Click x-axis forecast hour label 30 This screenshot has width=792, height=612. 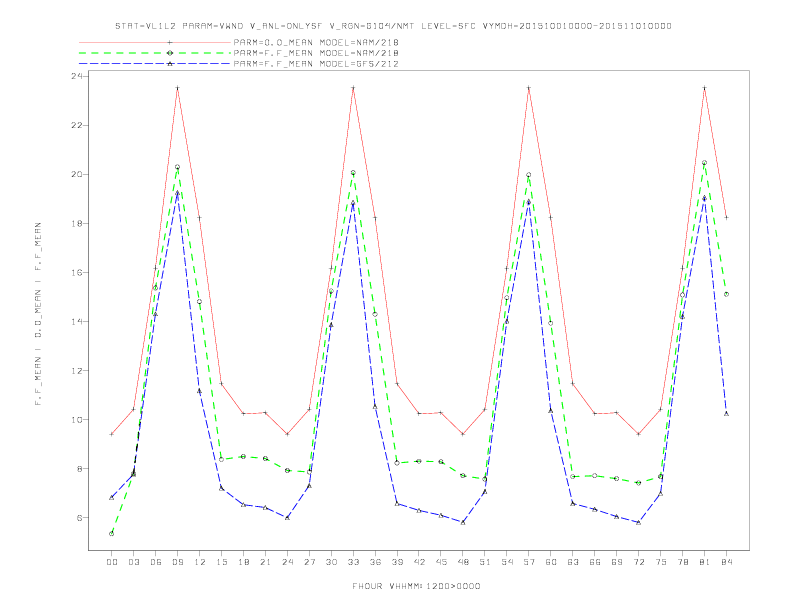(331, 562)
